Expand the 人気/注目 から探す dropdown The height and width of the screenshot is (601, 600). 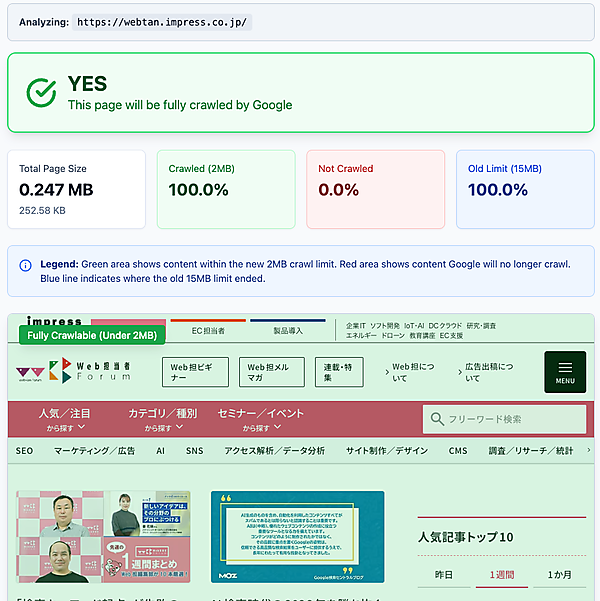coord(64,419)
